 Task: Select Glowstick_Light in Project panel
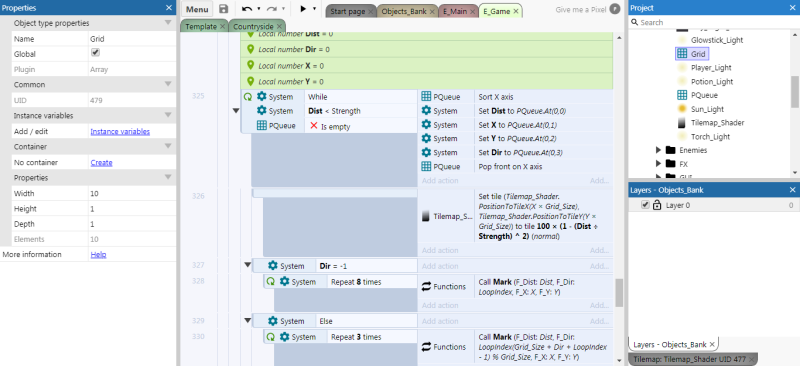pyautogui.click(x=717, y=40)
